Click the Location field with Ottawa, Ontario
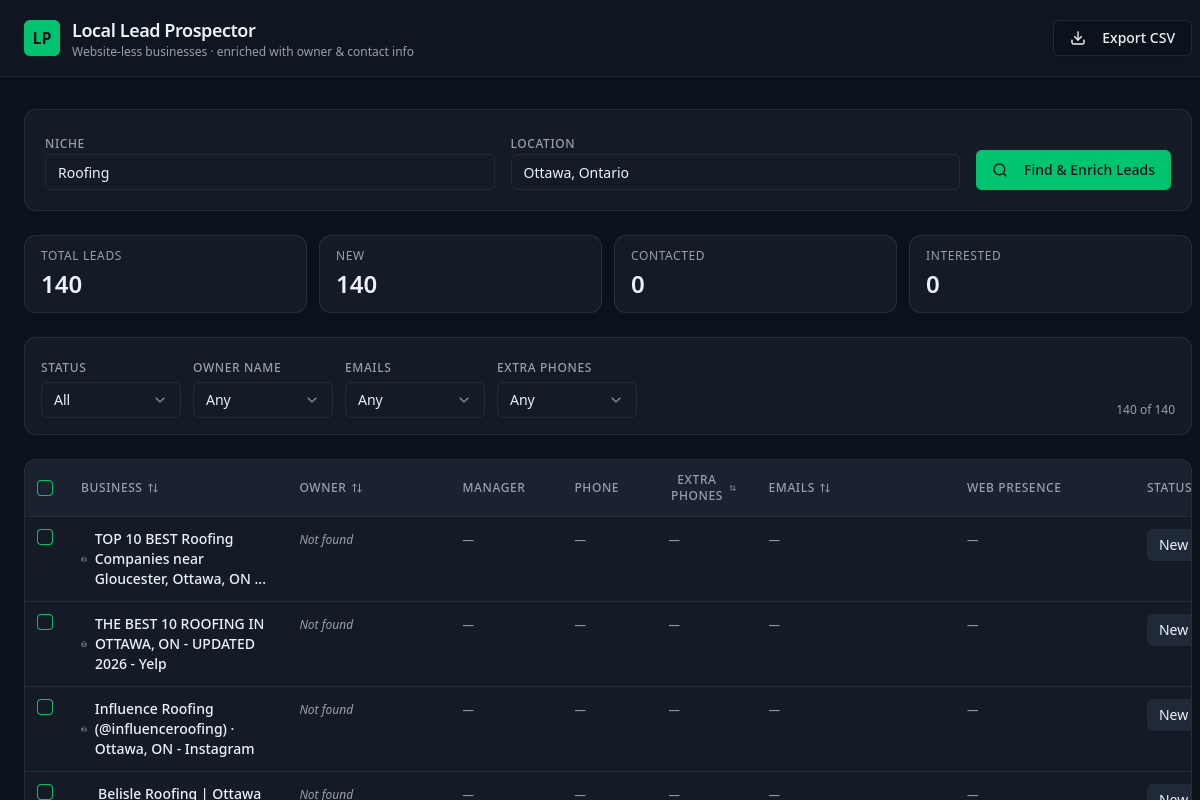1200x800 pixels. (x=735, y=172)
